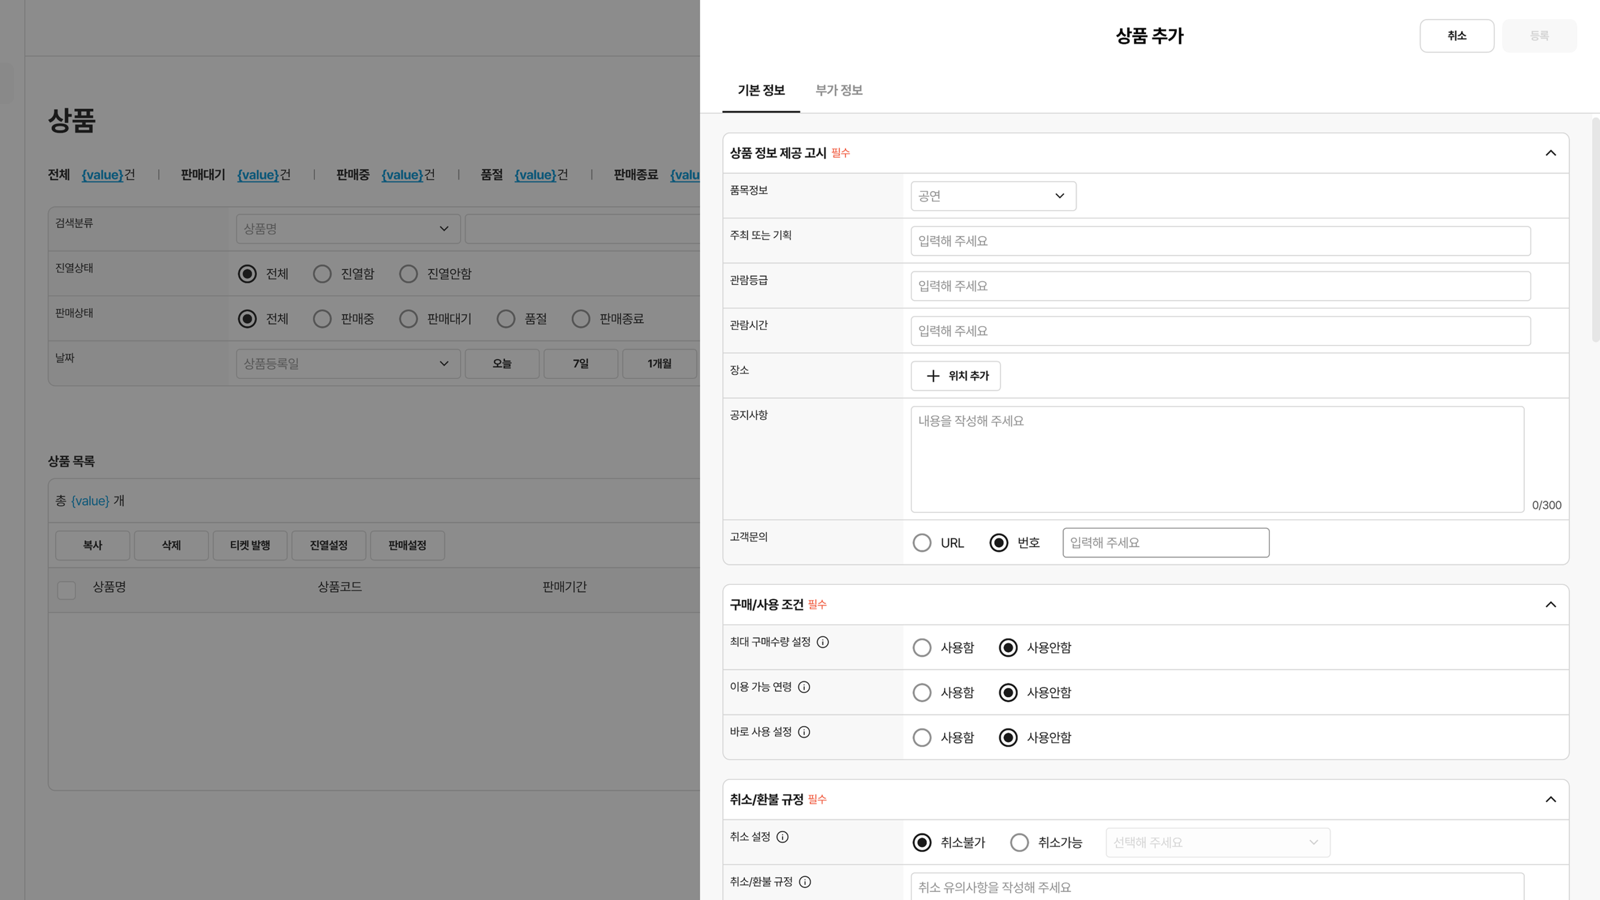Choose the 취소가능 radio option
Screen dimensions: 1600x900
(x=1019, y=843)
